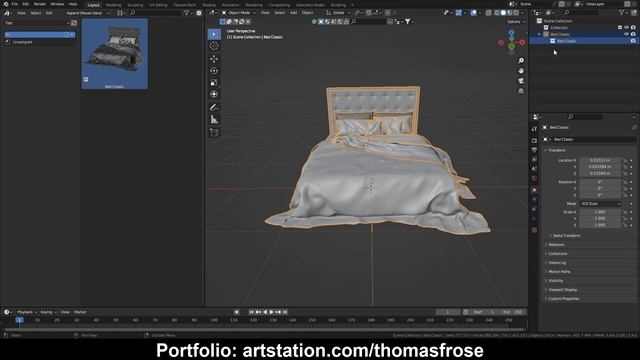This screenshot has height=360, width=640.
Task: Select the Cursor tool in viewport toolbar
Action: pos(214,46)
